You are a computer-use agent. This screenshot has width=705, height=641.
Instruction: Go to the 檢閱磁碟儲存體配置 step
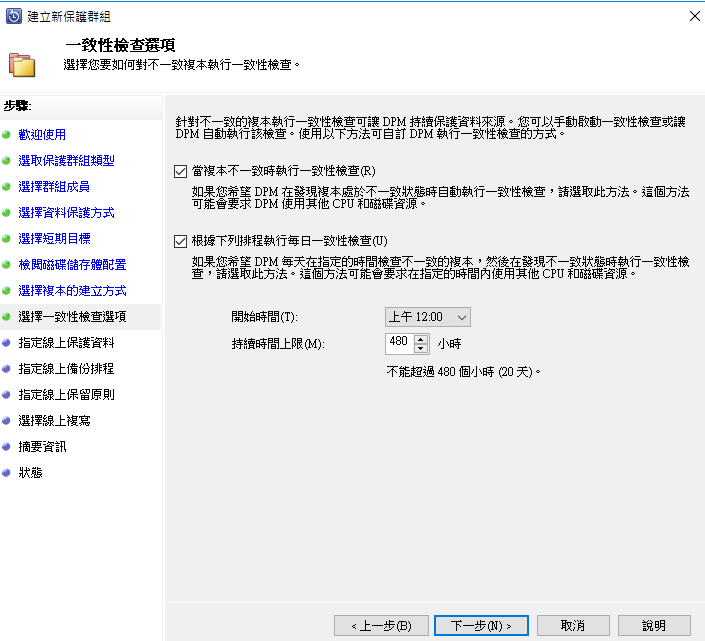coord(72,265)
